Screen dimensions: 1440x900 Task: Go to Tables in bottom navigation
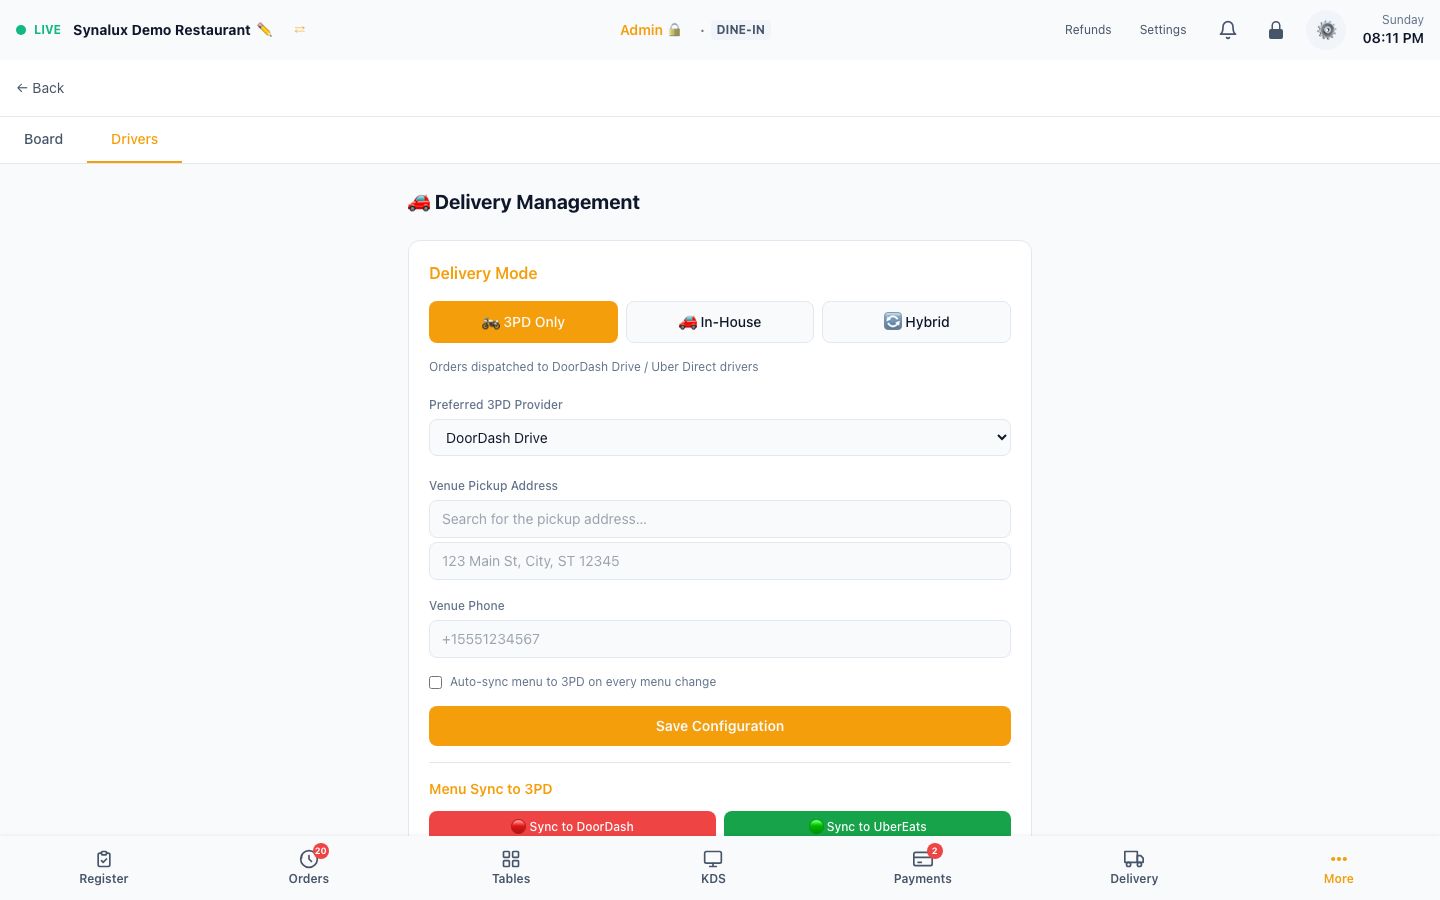pyautogui.click(x=511, y=867)
